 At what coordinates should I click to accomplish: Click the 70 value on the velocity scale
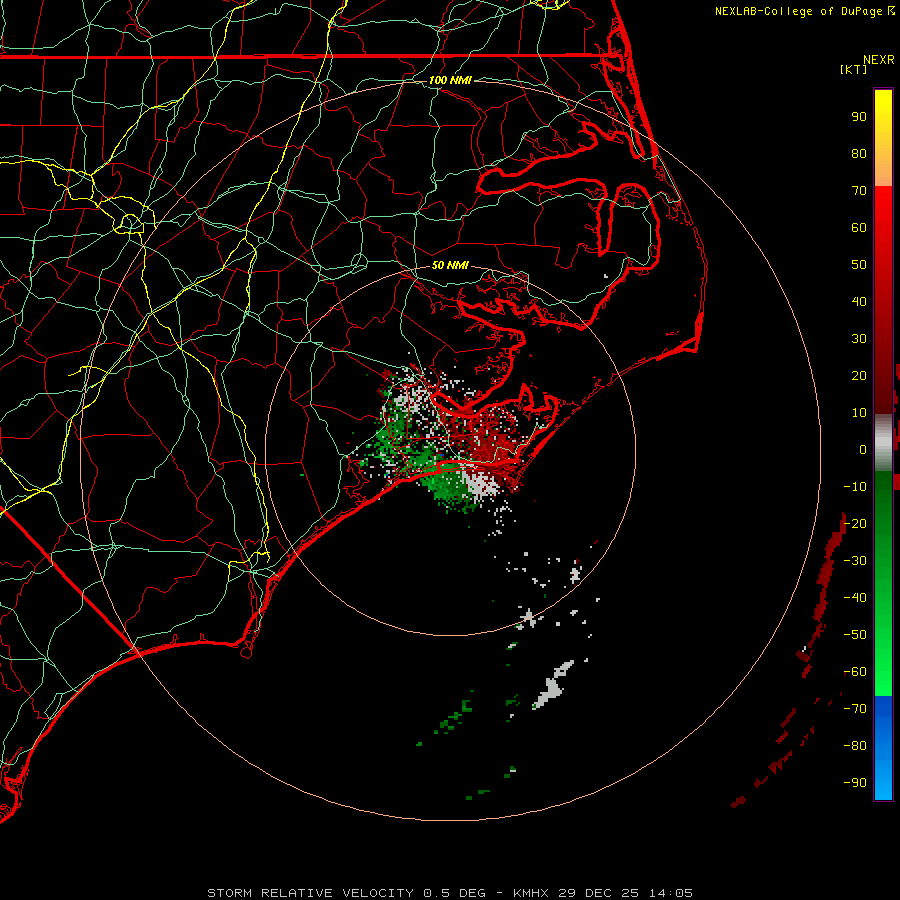click(859, 191)
